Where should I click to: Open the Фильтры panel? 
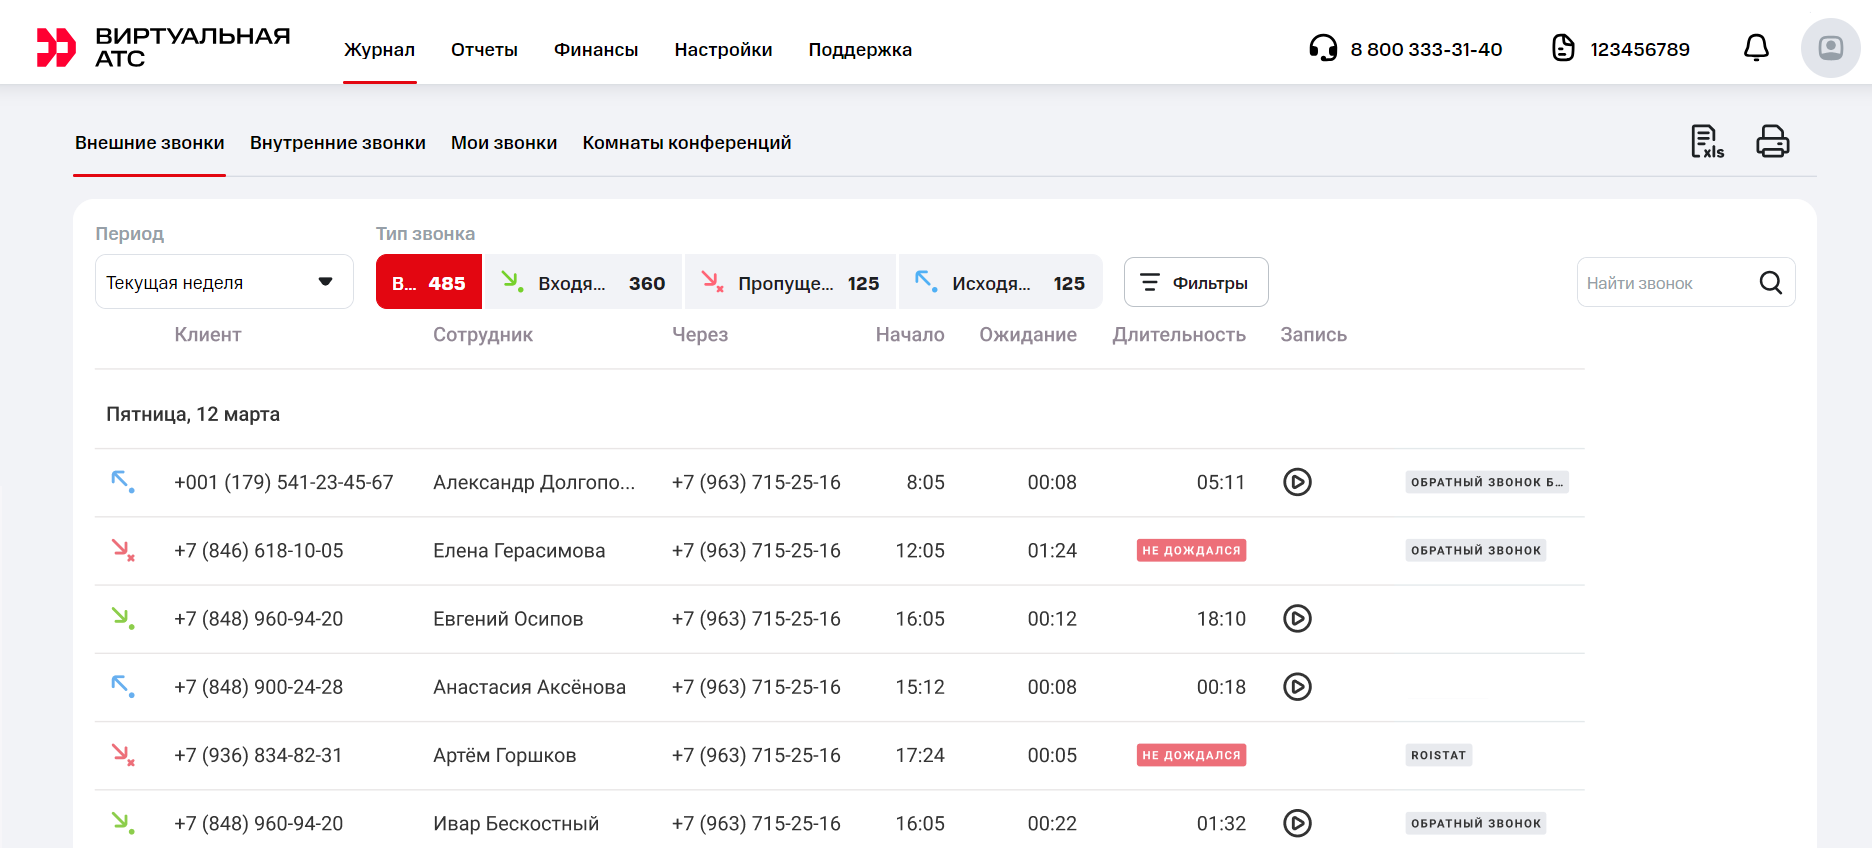[x=1196, y=283]
